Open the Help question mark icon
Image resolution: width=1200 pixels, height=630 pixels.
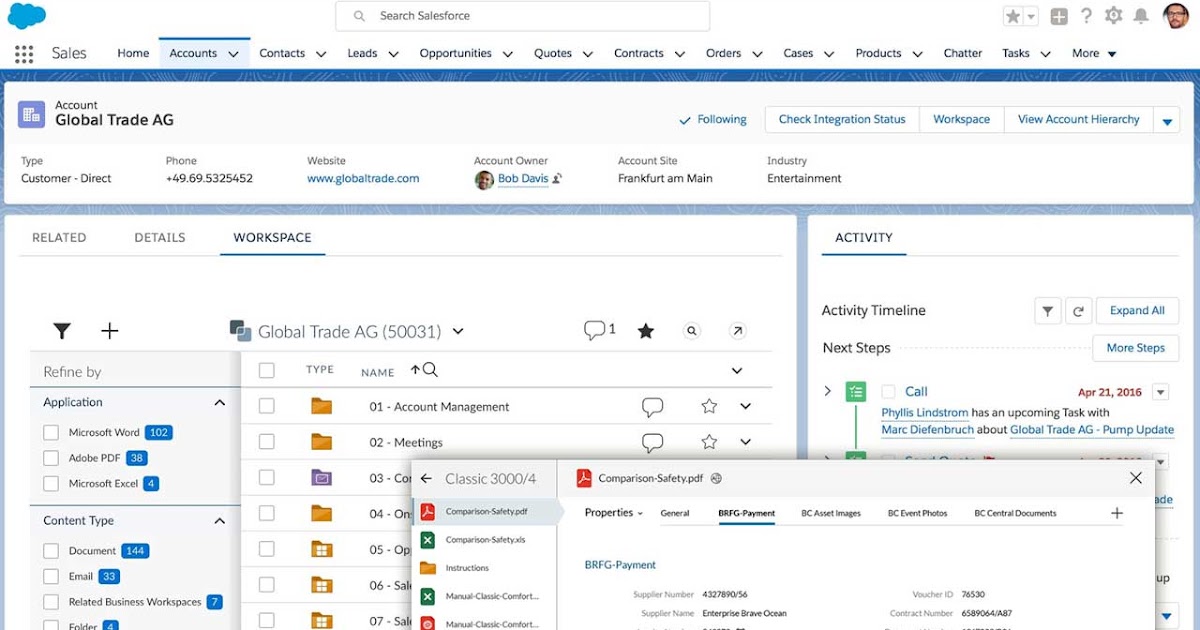click(x=1087, y=16)
